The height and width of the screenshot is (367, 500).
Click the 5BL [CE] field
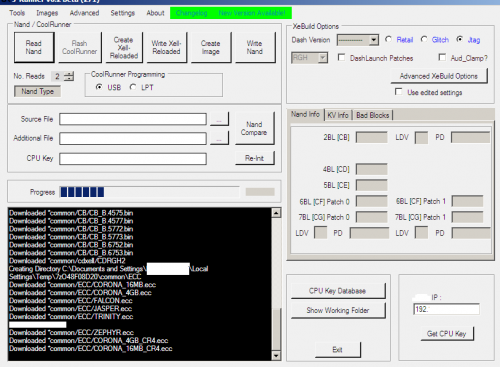click(372, 185)
